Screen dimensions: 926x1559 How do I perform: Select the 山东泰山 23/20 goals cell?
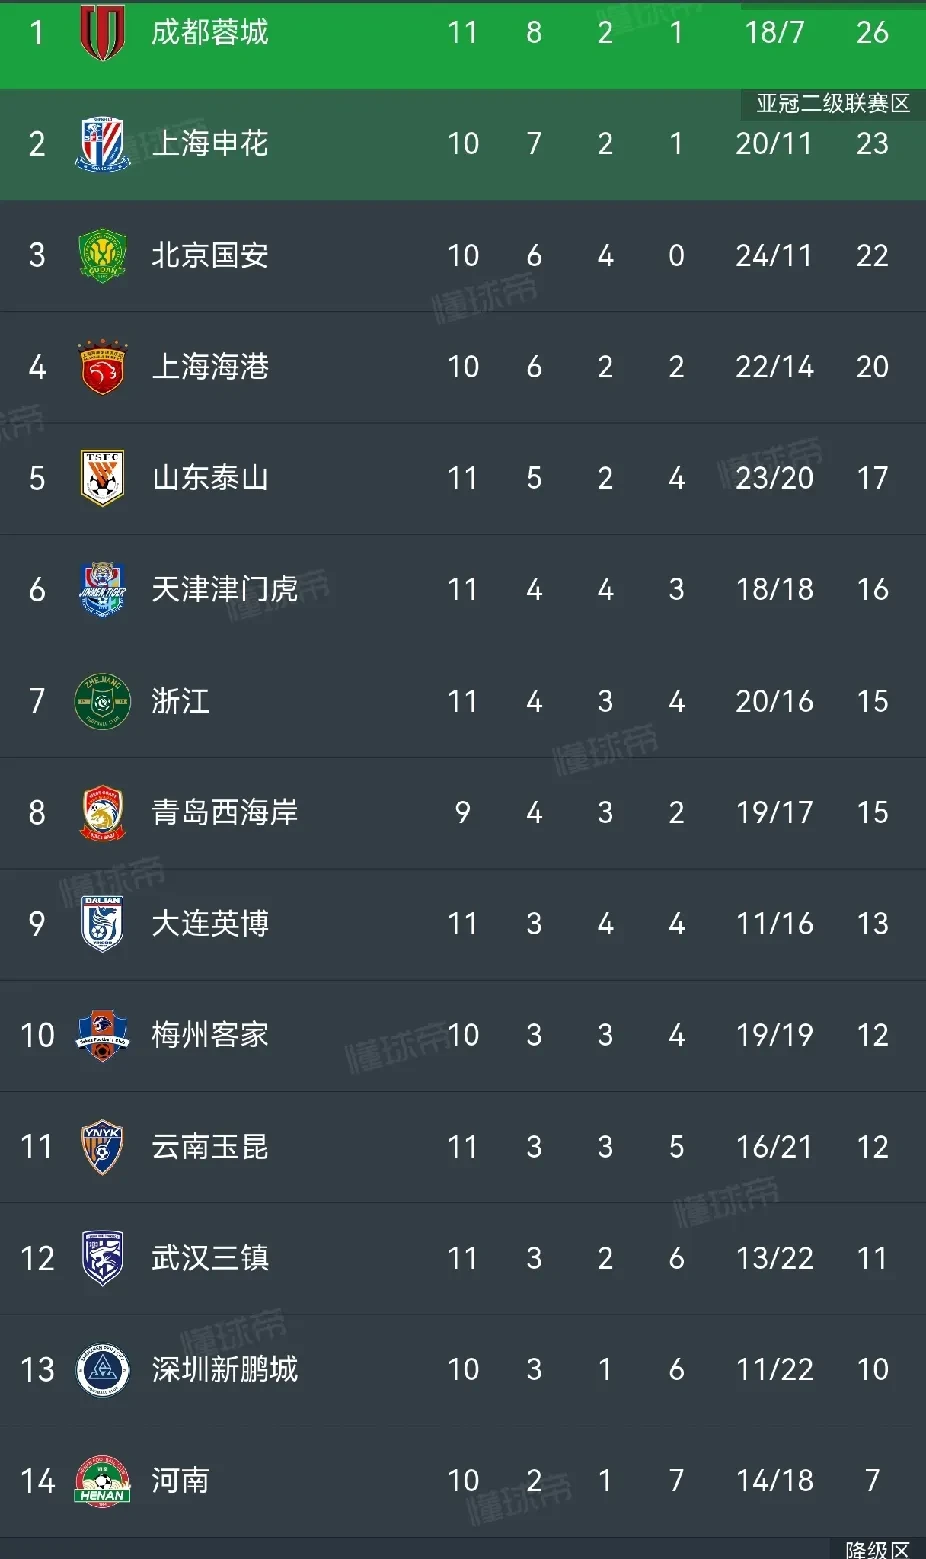(774, 478)
